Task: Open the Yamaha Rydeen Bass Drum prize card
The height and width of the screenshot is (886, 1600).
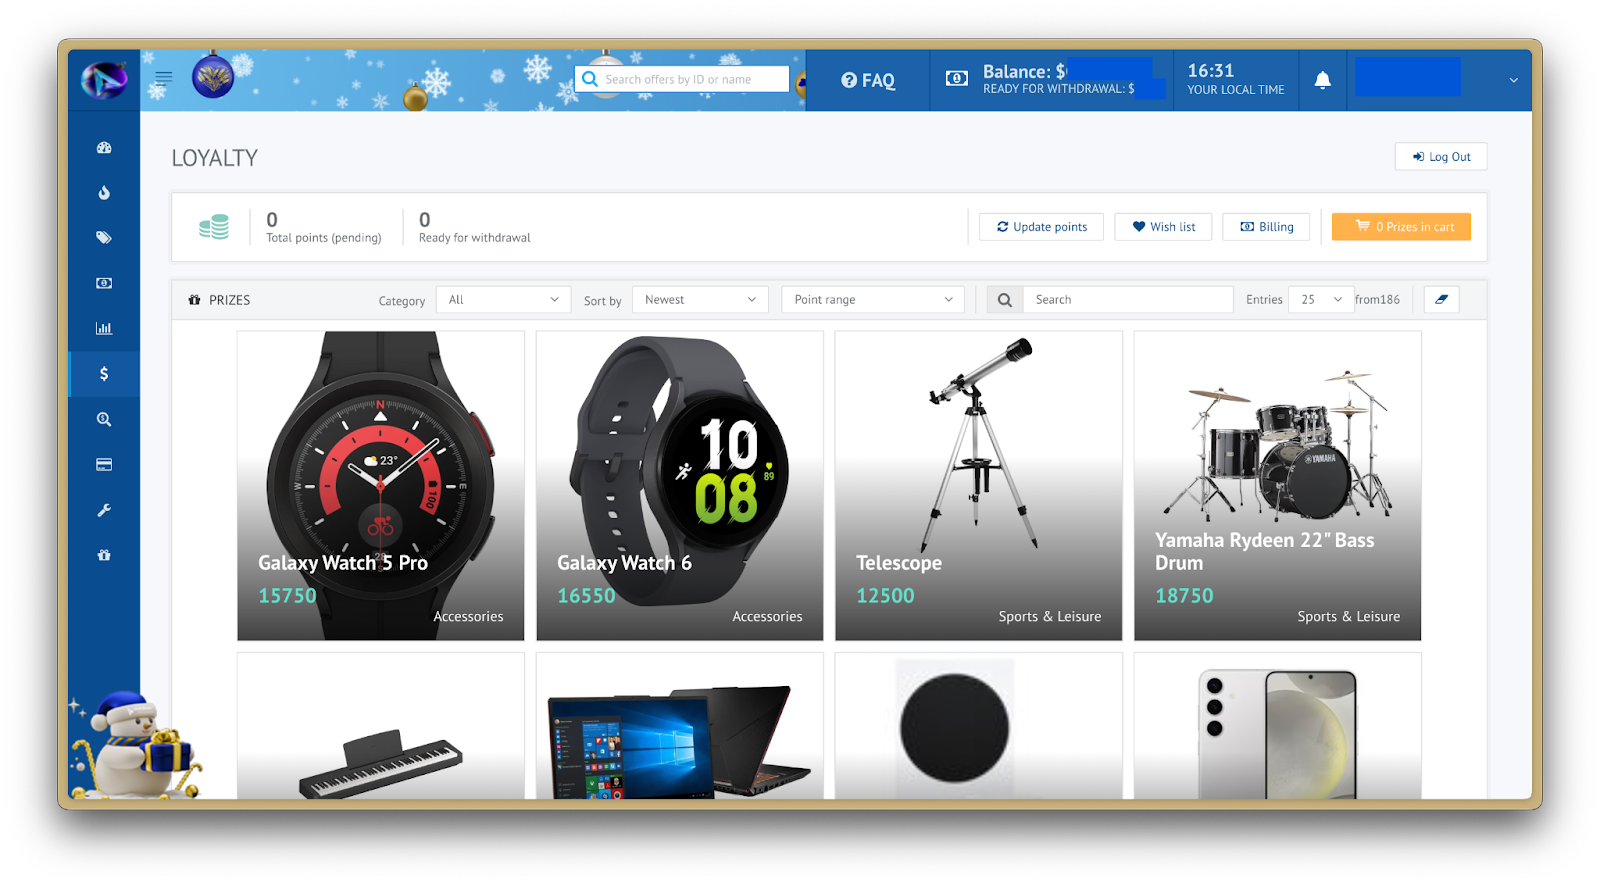Action: point(1278,486)
